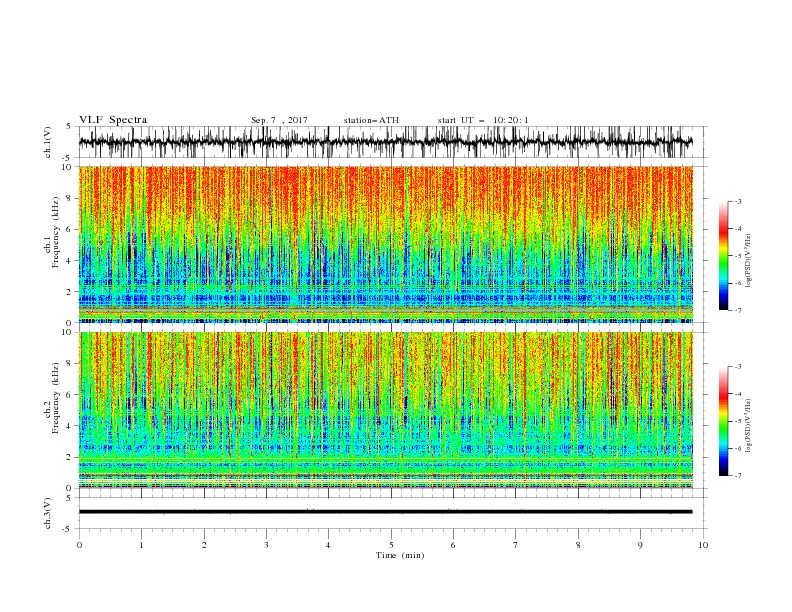
Task: Click the "station=ATH" label
Action: tap(371, 120)
